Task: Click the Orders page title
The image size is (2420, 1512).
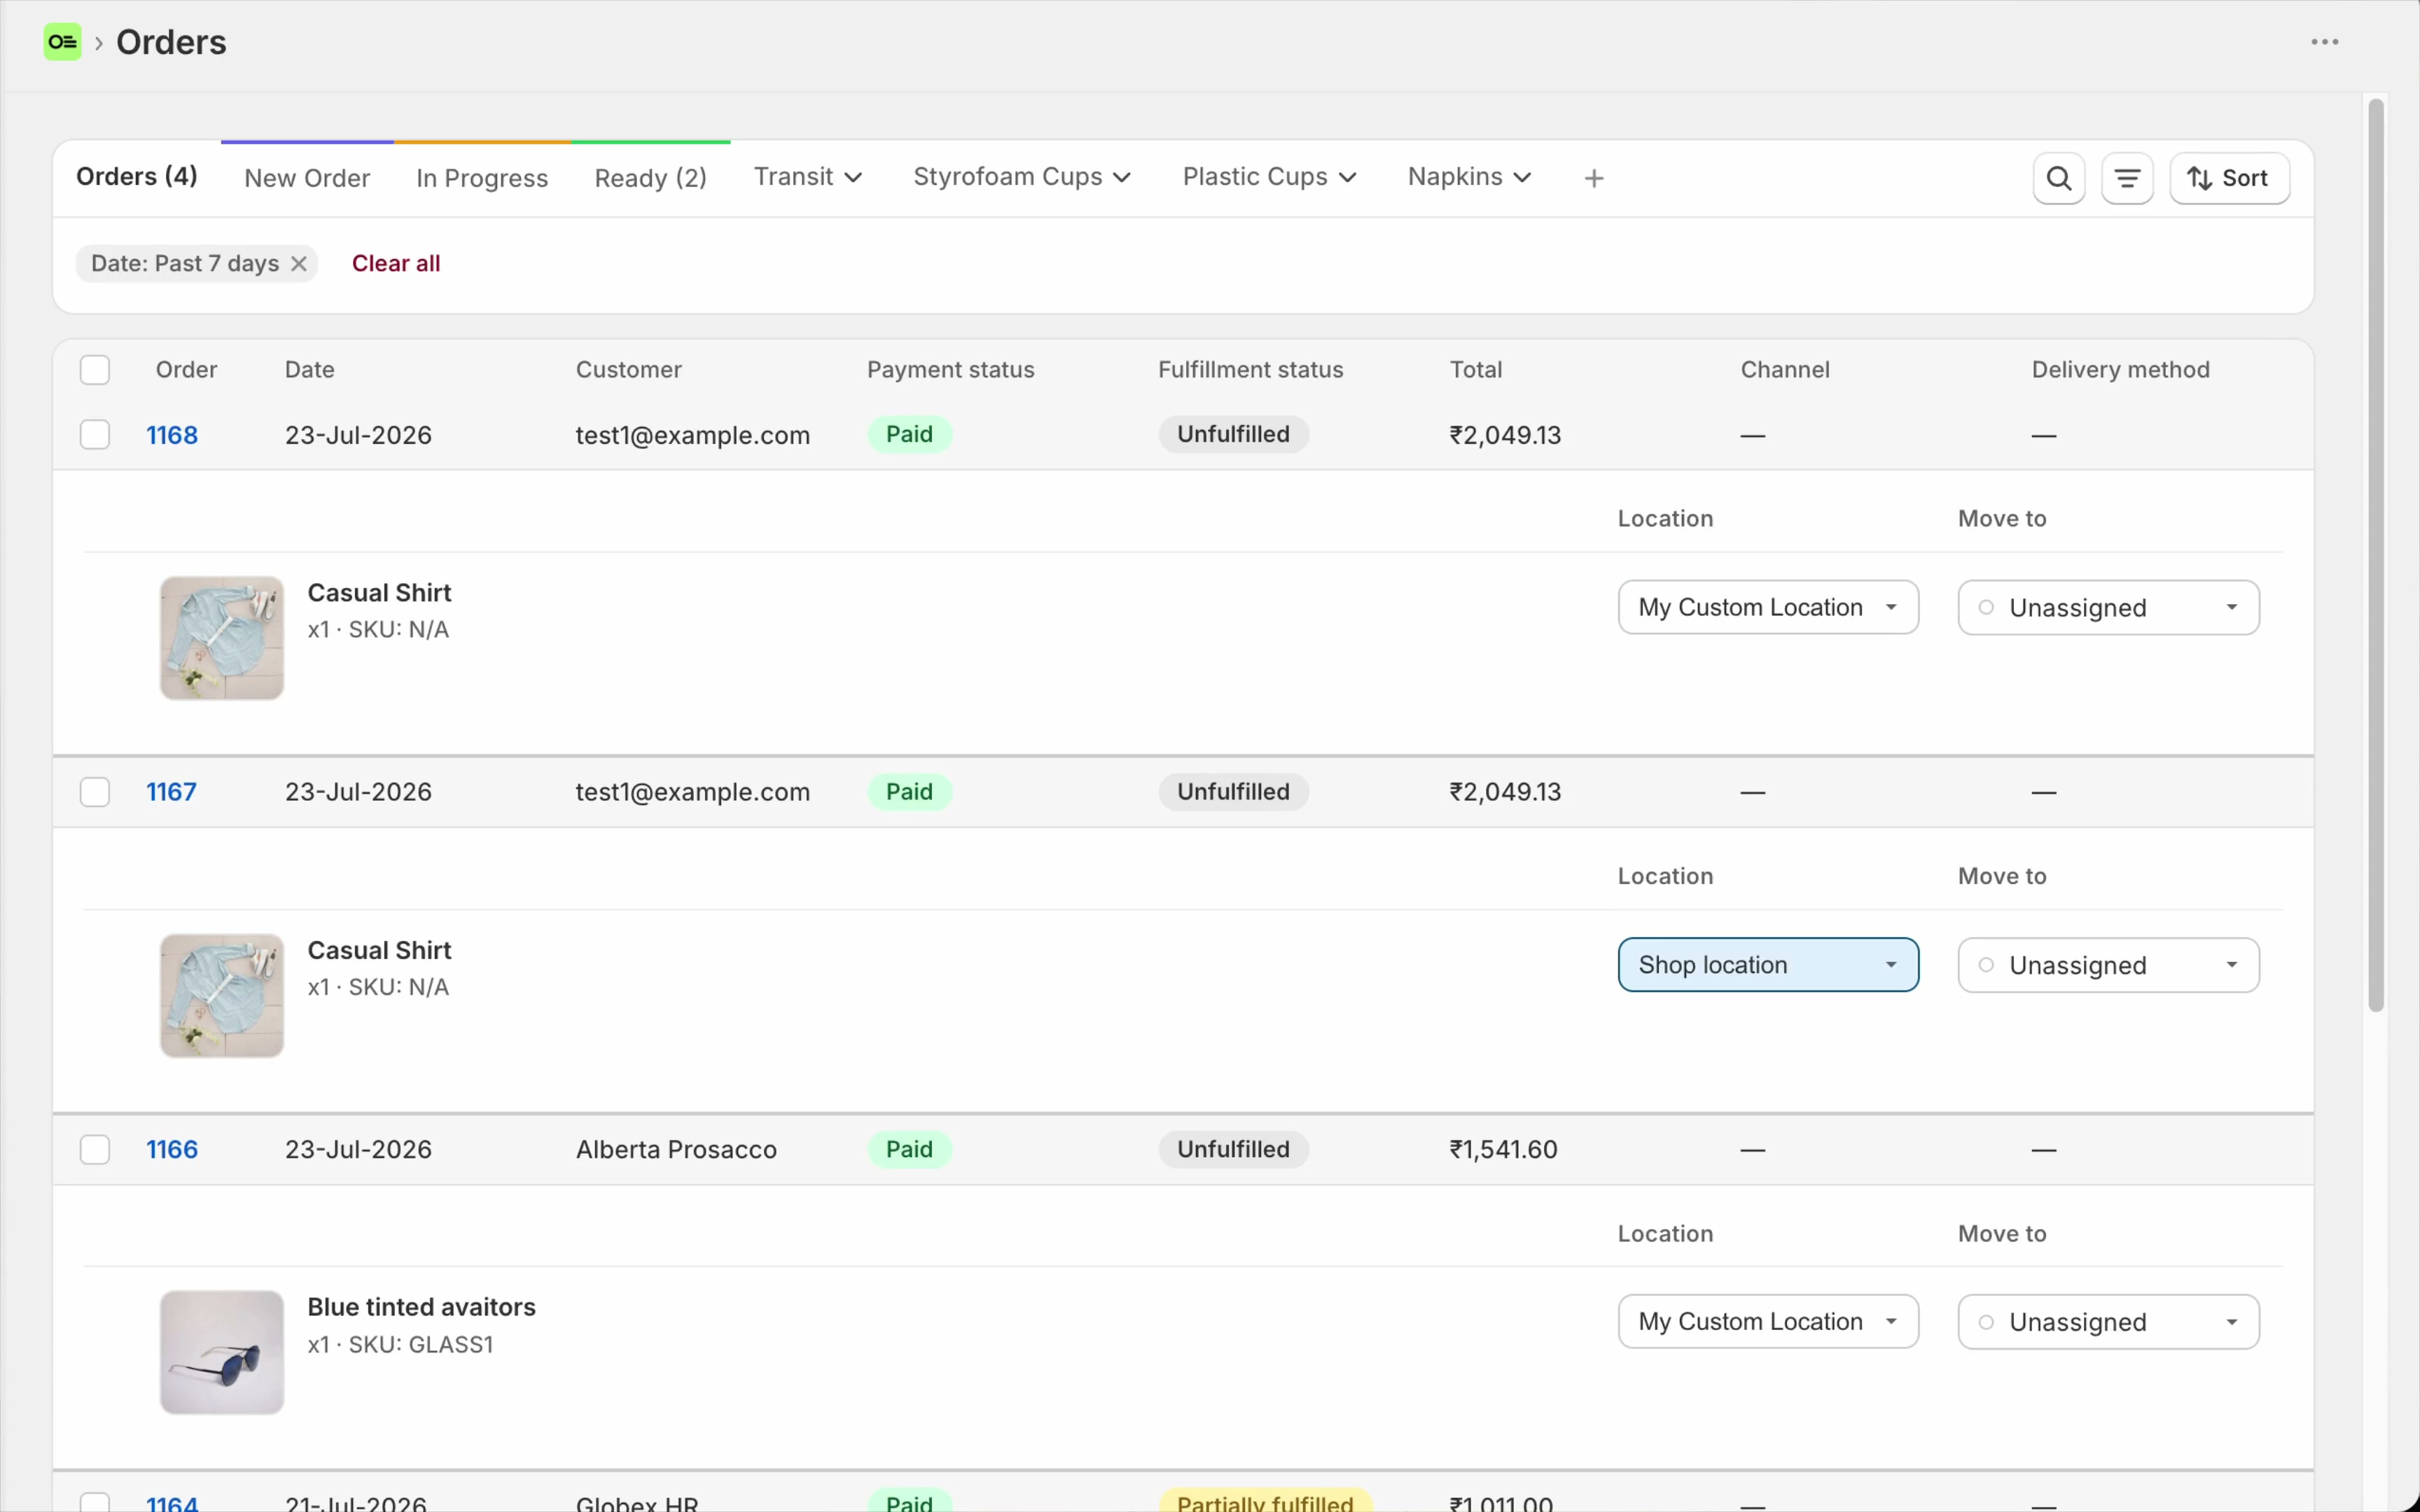Action: coord(171,42)
